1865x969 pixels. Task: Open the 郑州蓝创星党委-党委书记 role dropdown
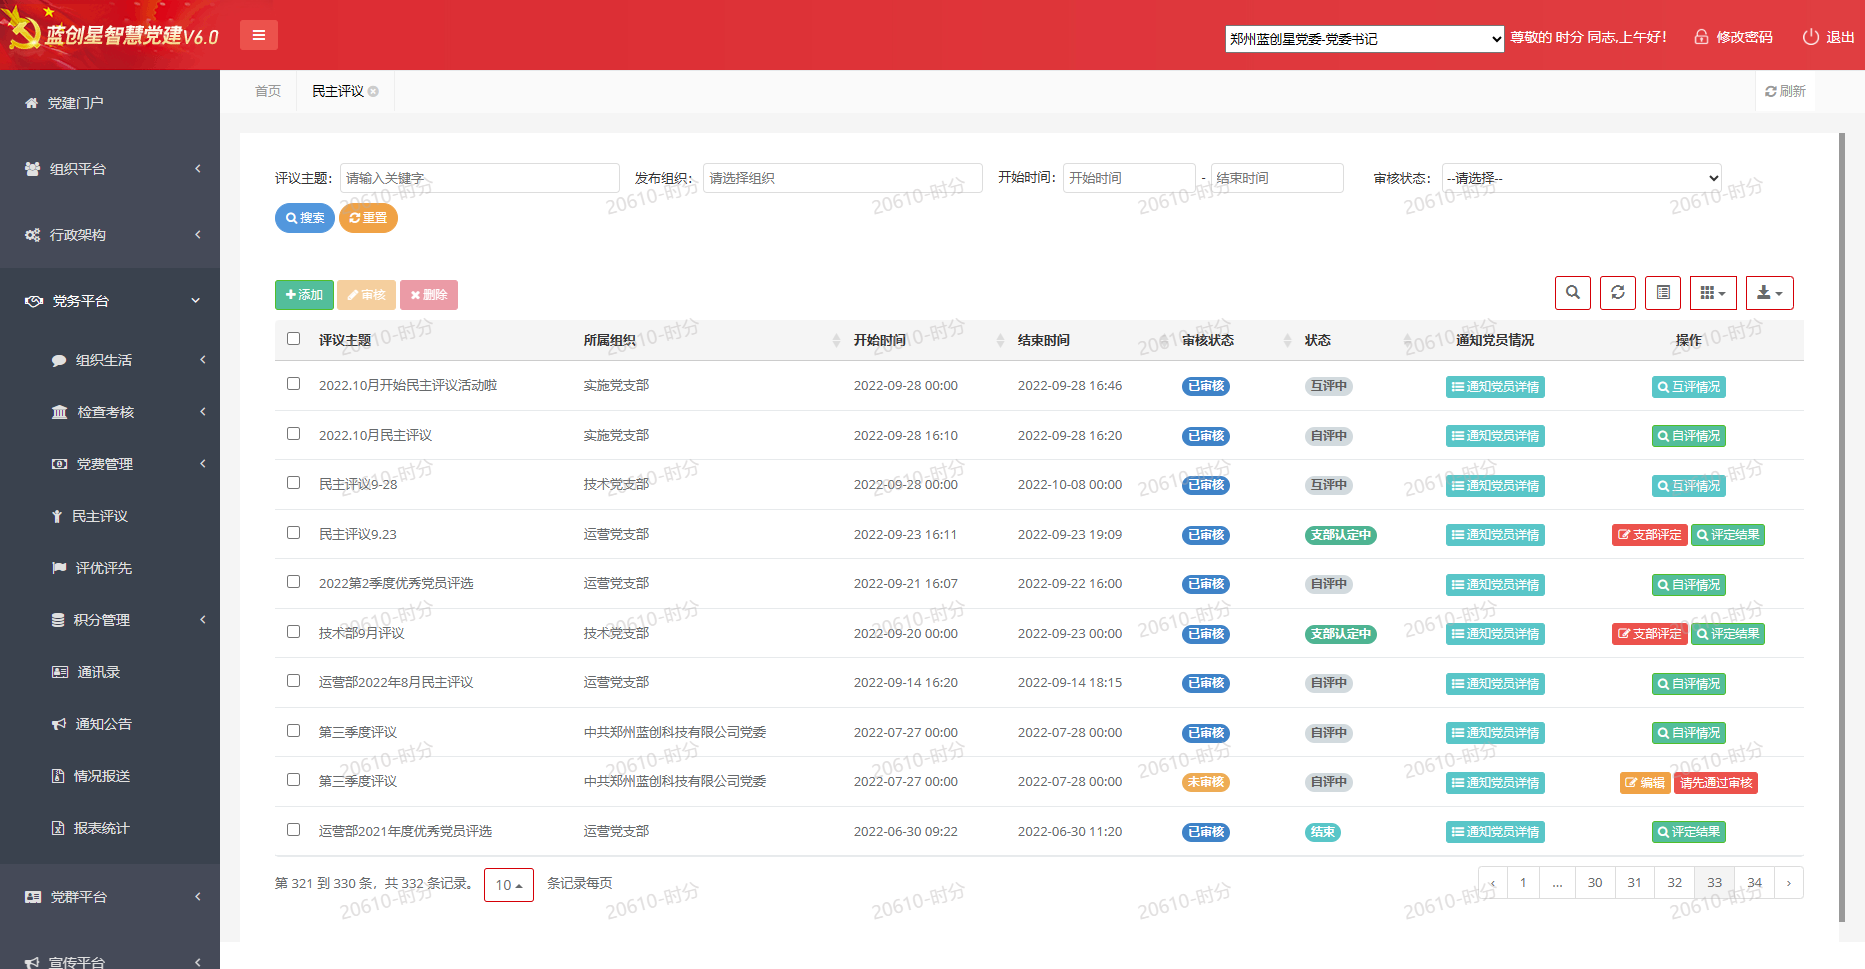coord(1365,39)
